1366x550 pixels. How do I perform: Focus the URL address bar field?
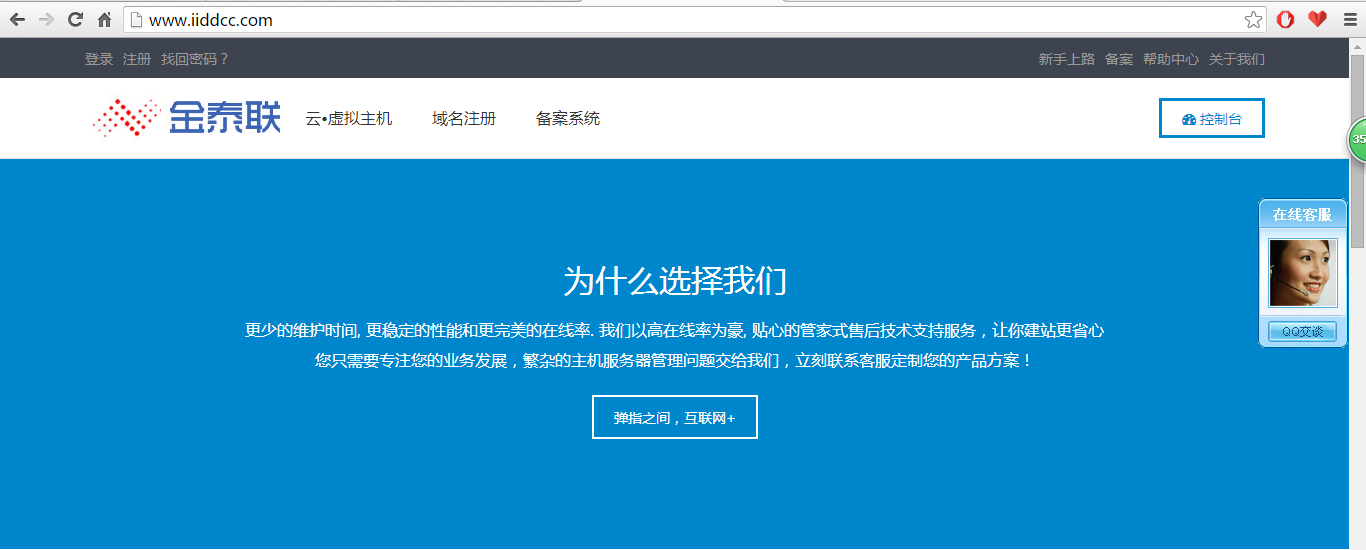tap(690, 20)
